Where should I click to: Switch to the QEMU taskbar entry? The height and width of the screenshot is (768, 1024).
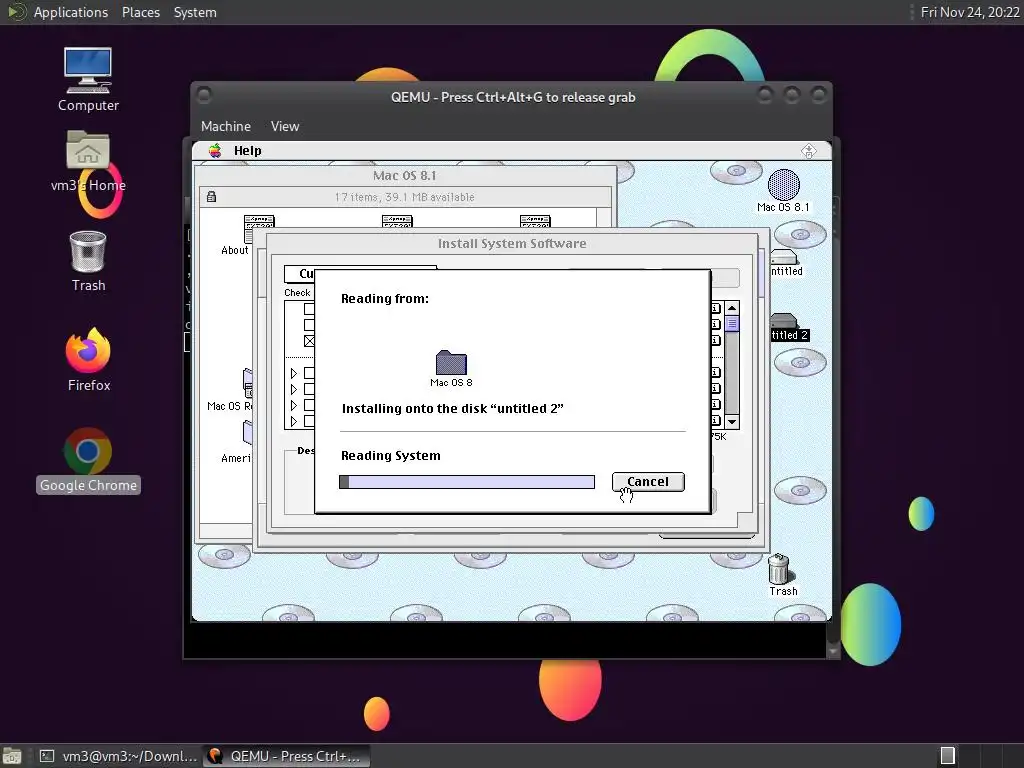coord(286,756)
